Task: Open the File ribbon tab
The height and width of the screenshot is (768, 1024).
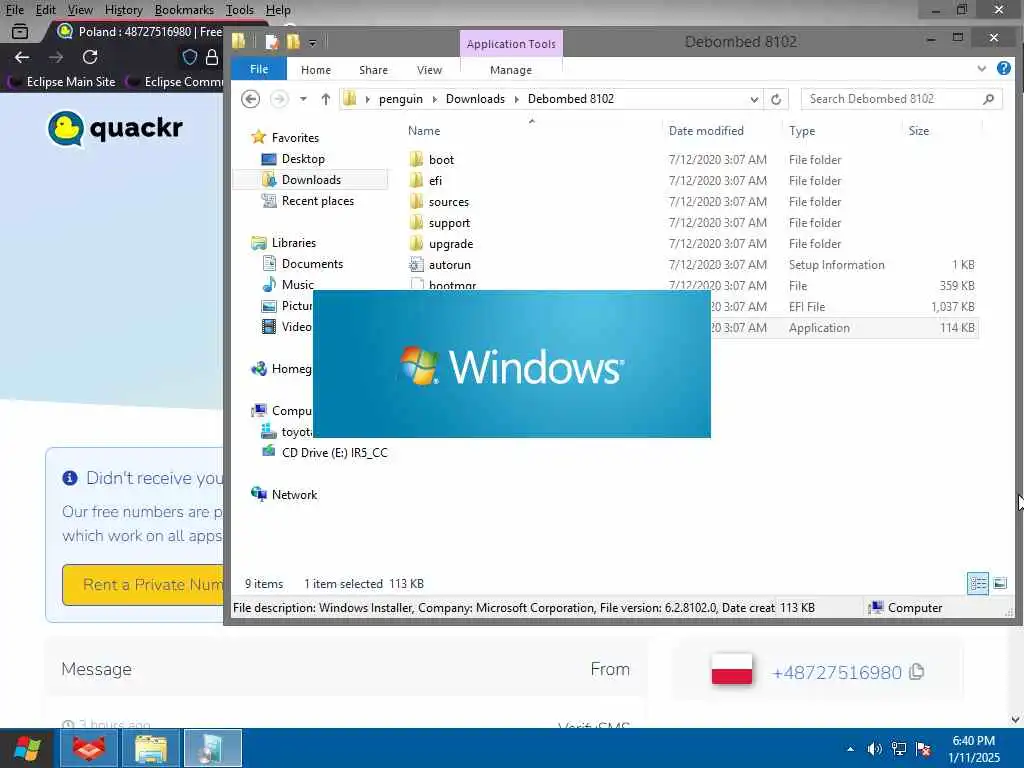Action: (x=259, y=69)
